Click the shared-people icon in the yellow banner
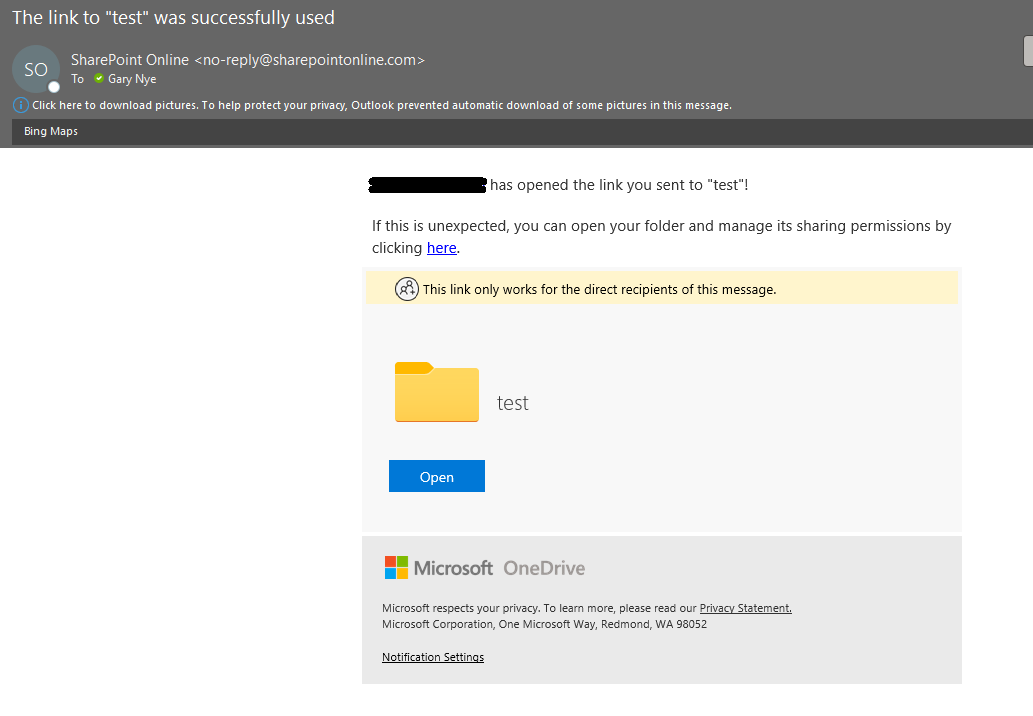1033x716 pixels. [406, 289]
